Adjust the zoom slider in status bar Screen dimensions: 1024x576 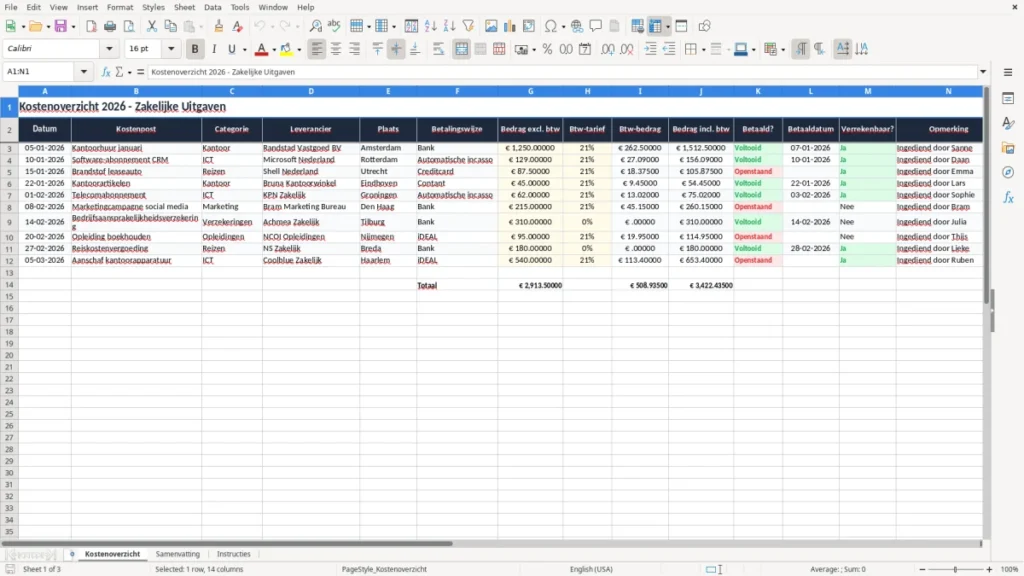(955, 569)
